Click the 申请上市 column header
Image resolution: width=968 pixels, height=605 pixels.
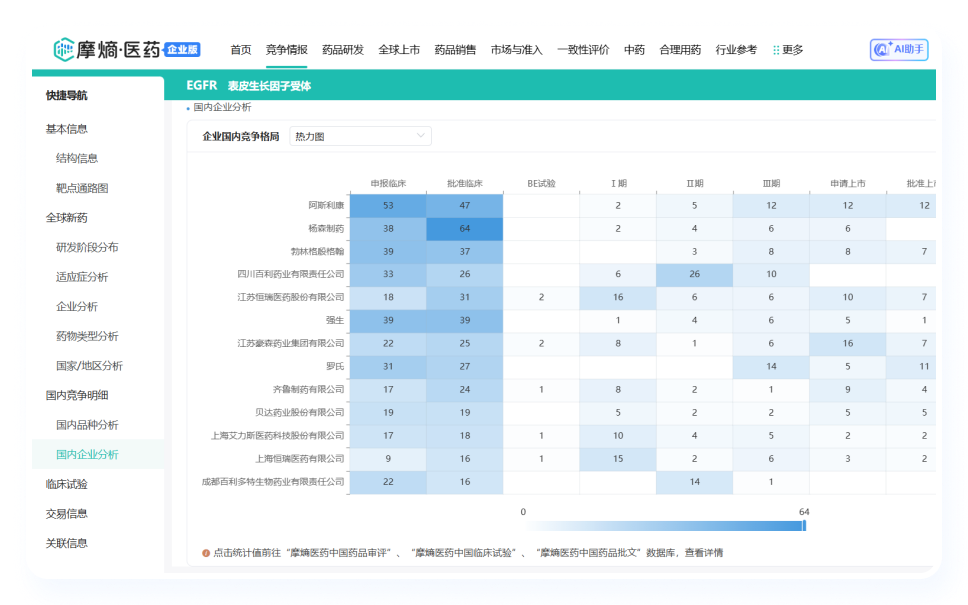pyautogui.click(x=848, y=183)
